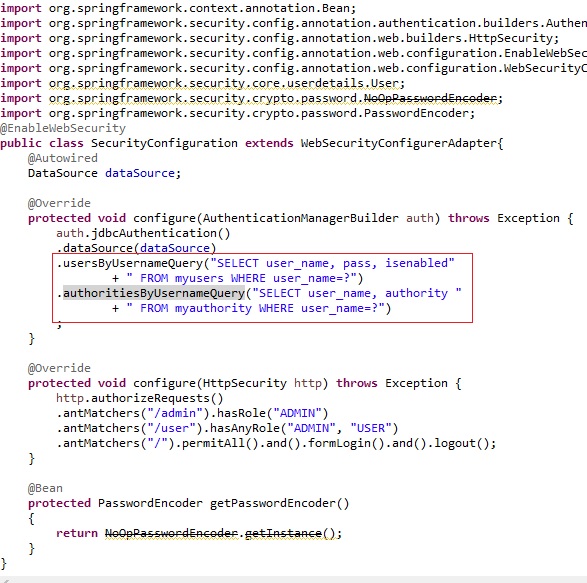Viewport: 587px width, 583px height.
Task: Click the @Override above configure(HttpSecurity http)
Action: [59, 368]
